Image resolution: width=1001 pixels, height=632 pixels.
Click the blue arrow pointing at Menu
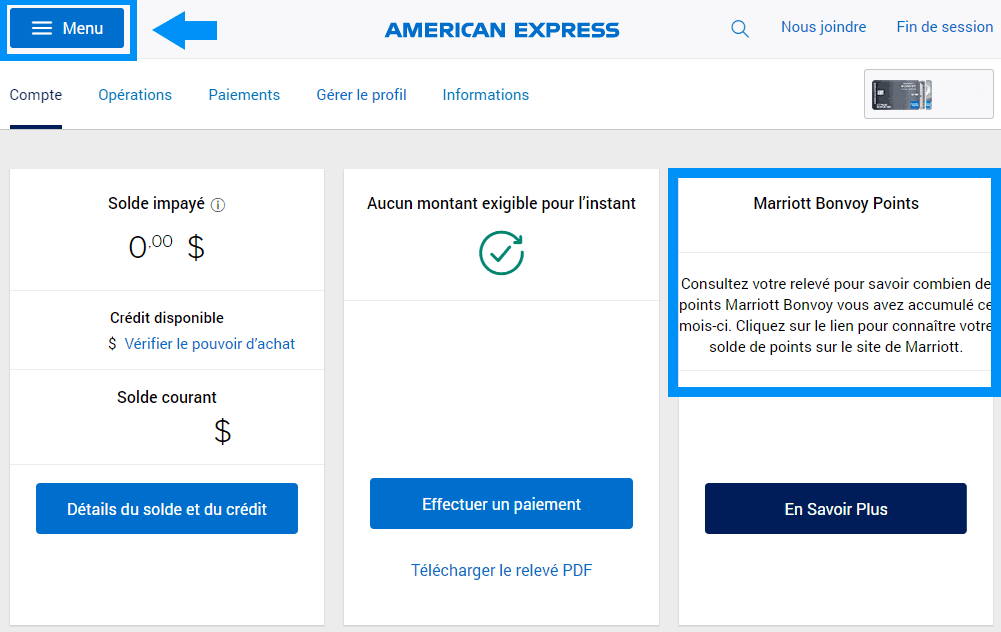[x=185, y=30]
